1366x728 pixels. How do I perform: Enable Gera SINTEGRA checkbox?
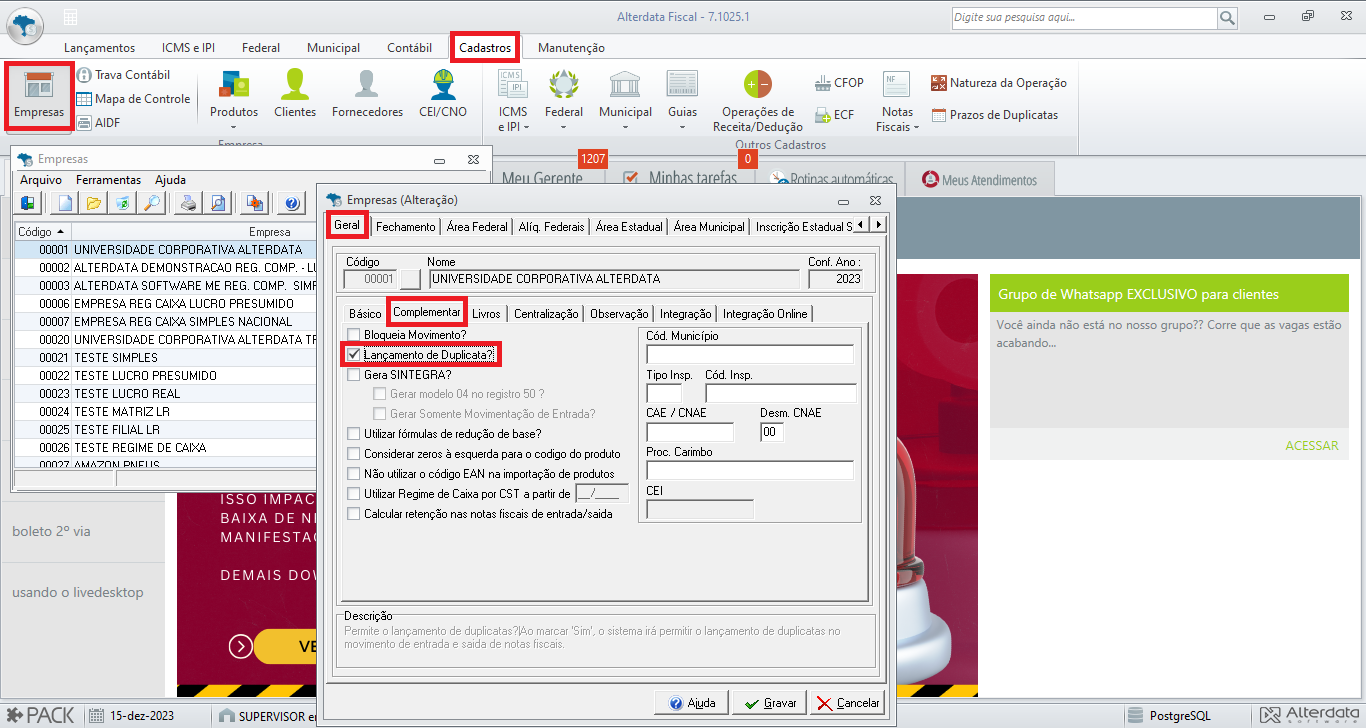pyautogui.click(x=353, y=375)
